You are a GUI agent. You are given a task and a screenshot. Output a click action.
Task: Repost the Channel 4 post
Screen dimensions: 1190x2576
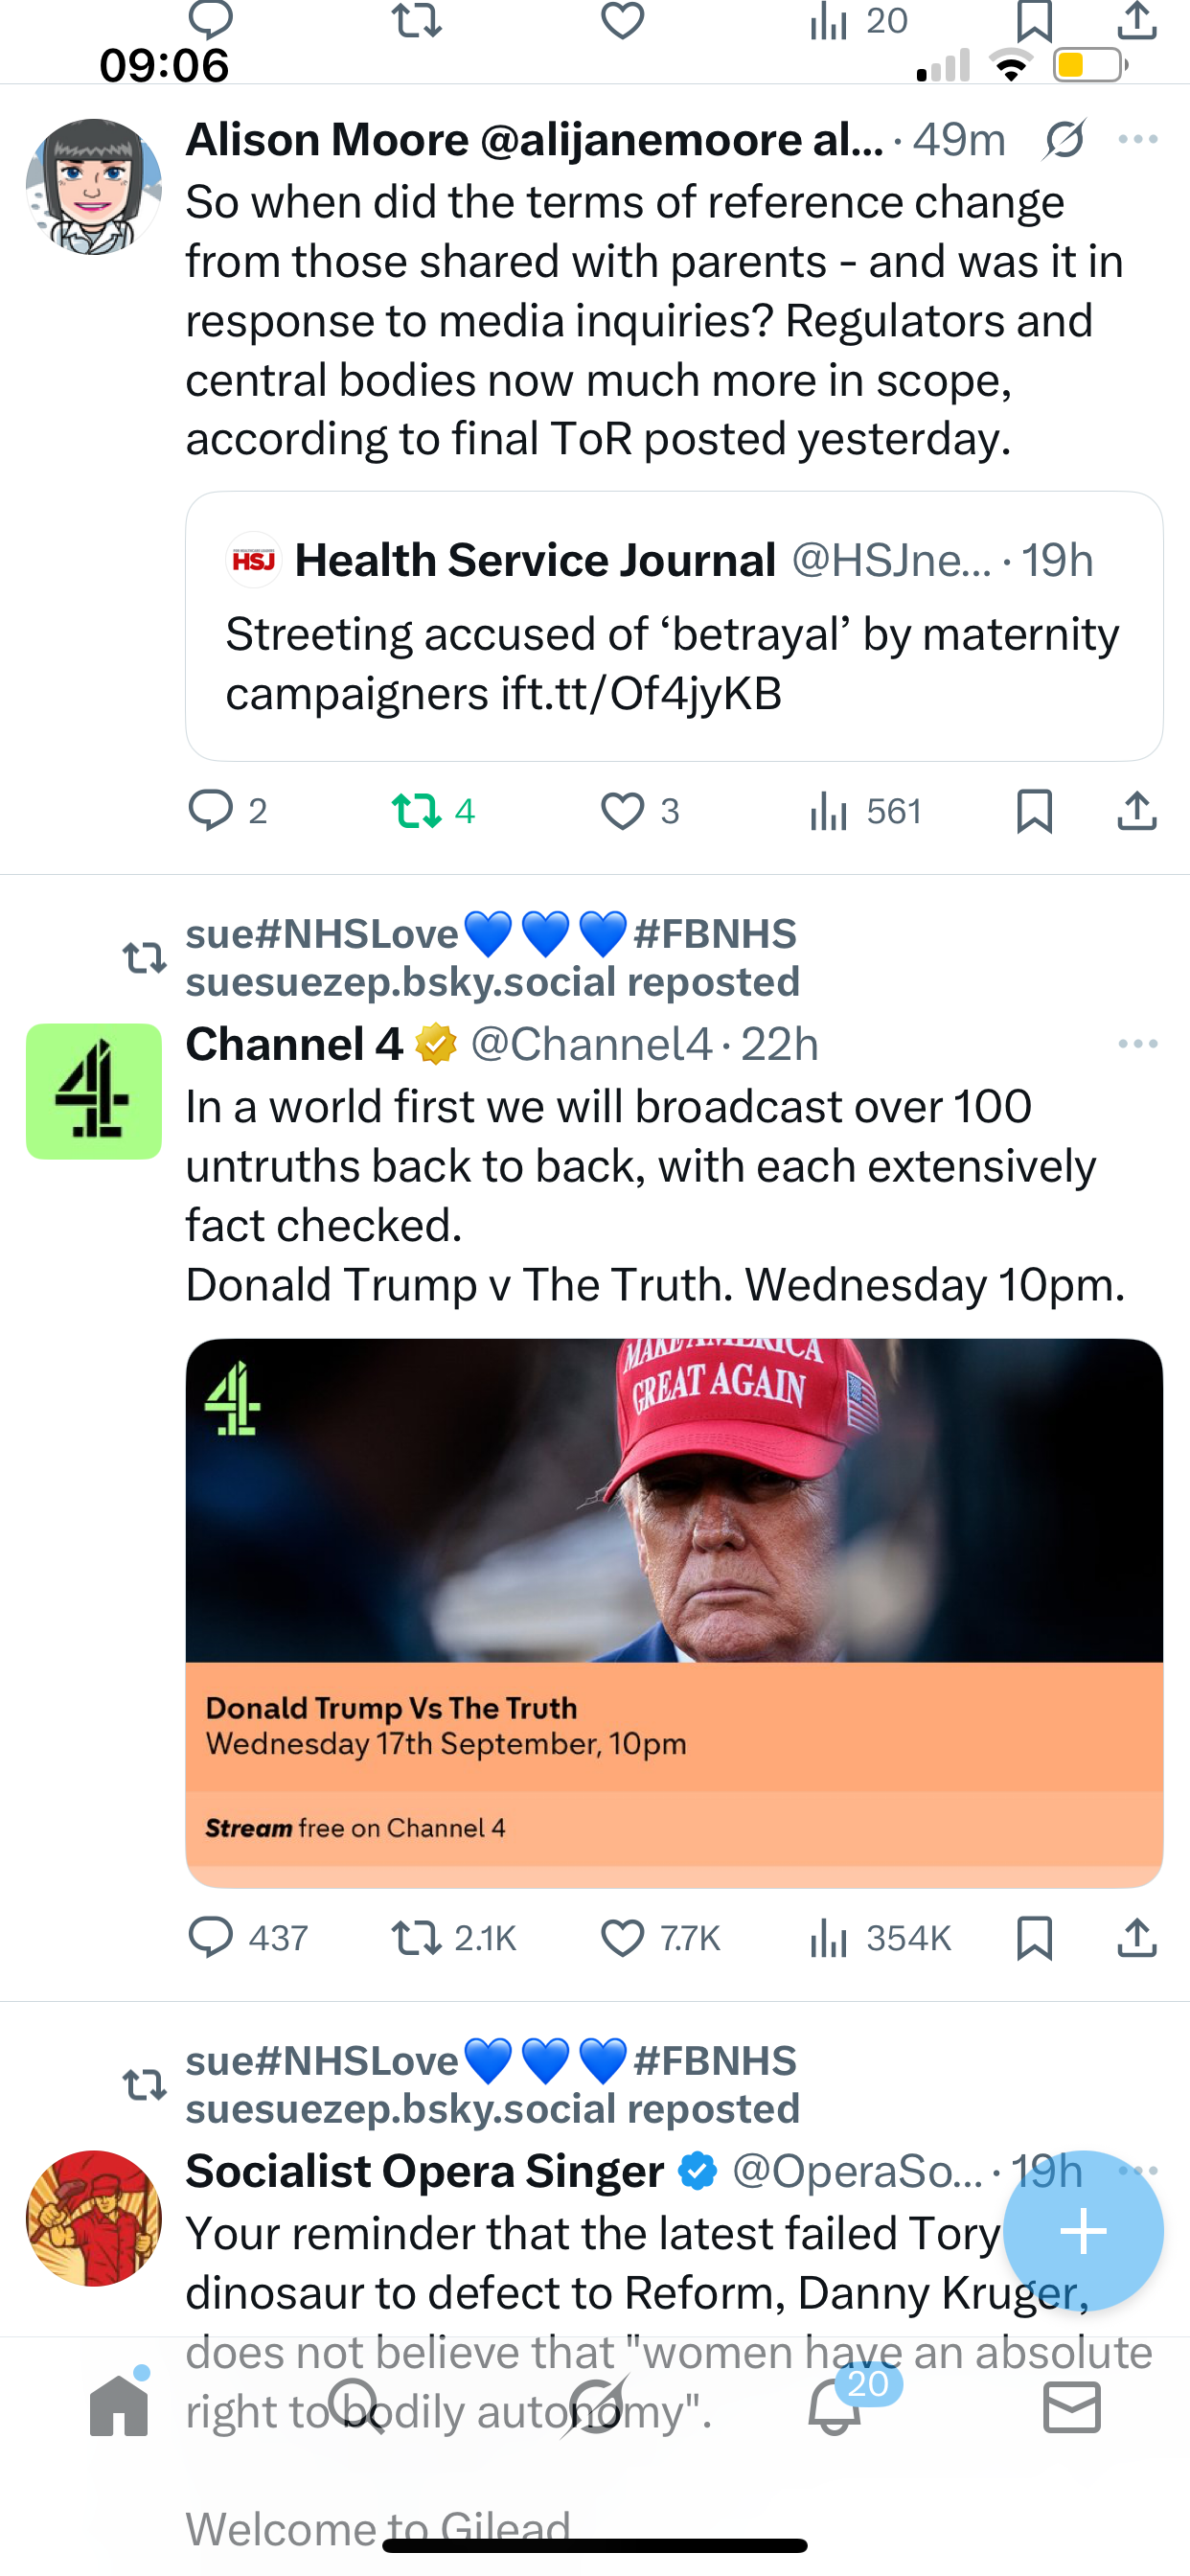point(417,1937)
